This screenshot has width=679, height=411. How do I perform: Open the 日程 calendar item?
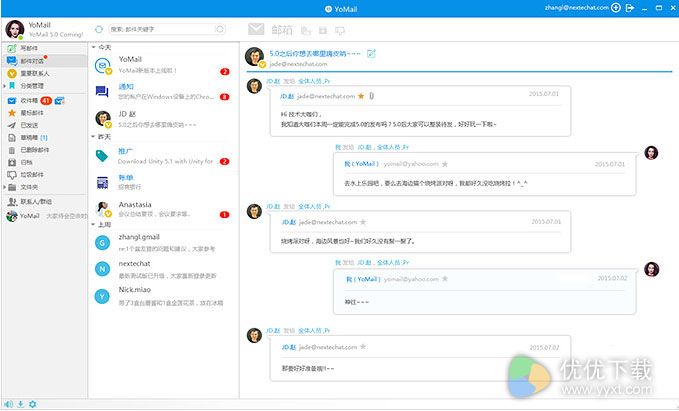tap(26, 162)
